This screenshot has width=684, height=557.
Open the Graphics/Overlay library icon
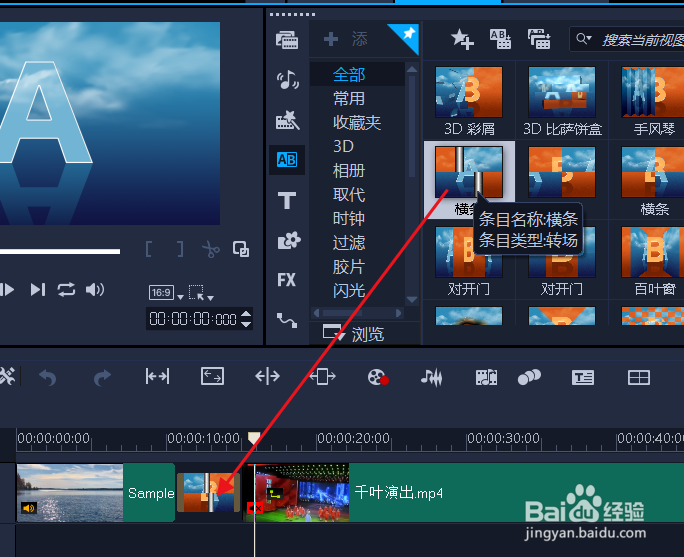tap(288, 240)
